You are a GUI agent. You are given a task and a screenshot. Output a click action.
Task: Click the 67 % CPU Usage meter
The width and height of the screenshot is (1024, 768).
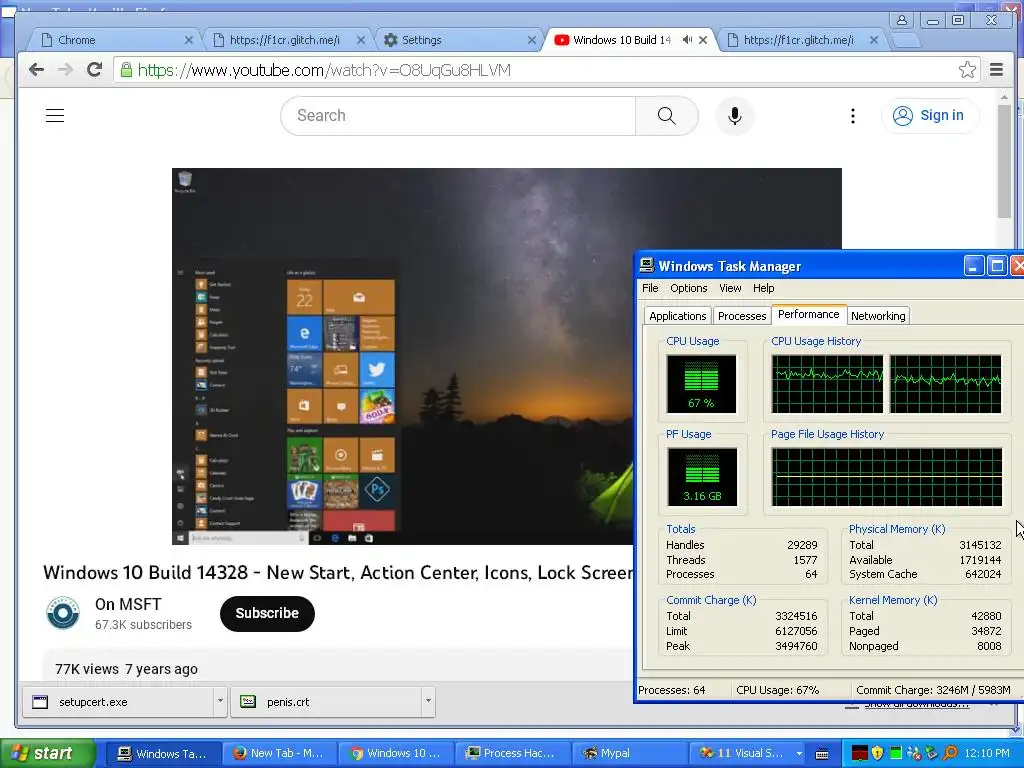point(701,384)
